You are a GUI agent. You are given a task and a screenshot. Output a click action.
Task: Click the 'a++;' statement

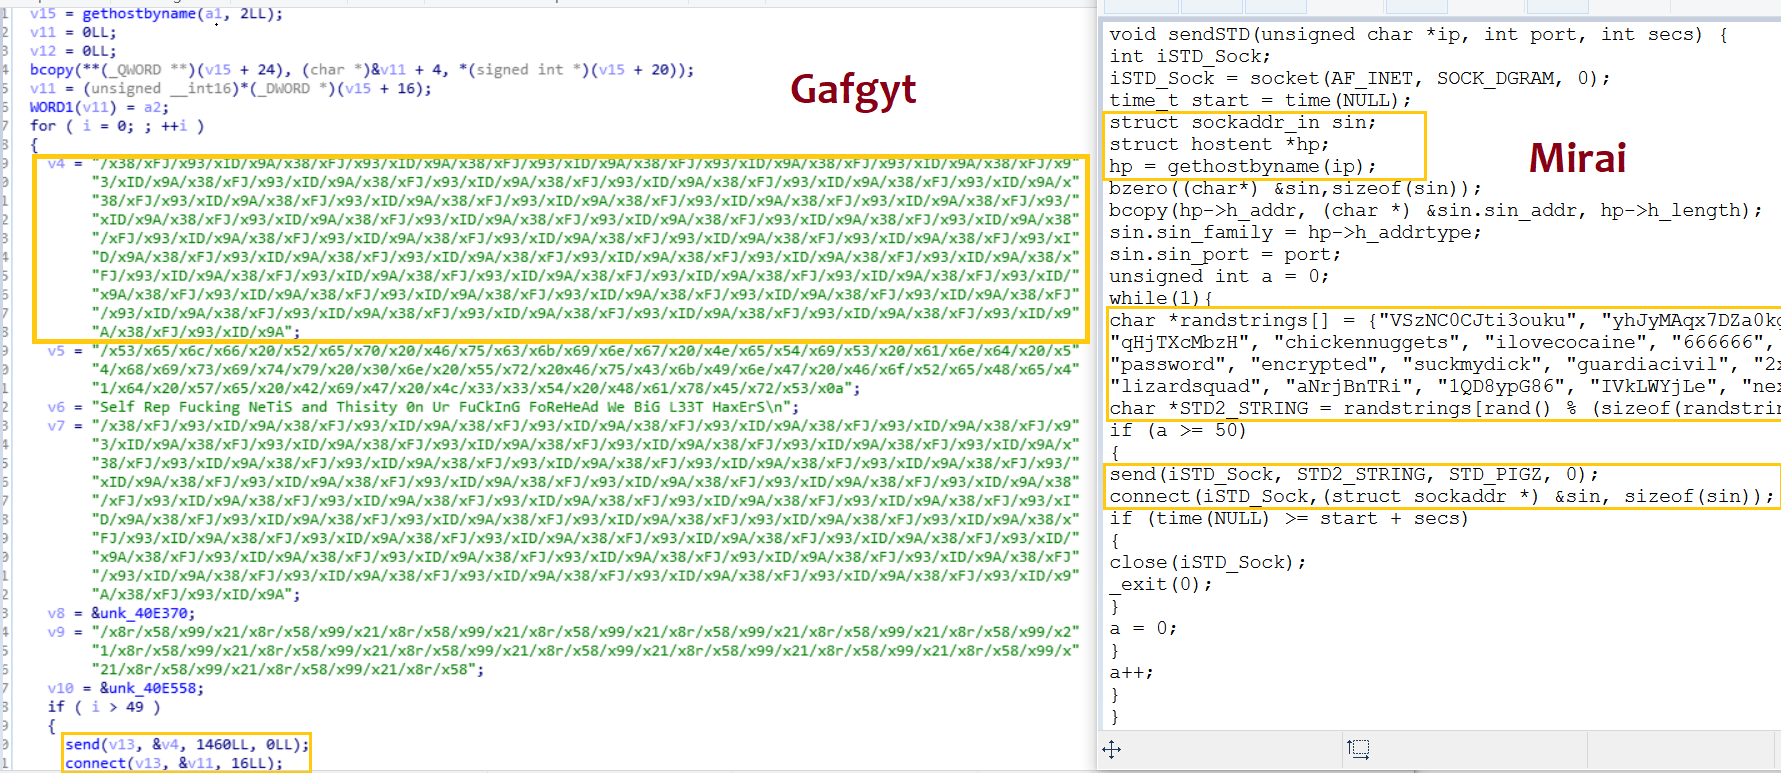1132,672
